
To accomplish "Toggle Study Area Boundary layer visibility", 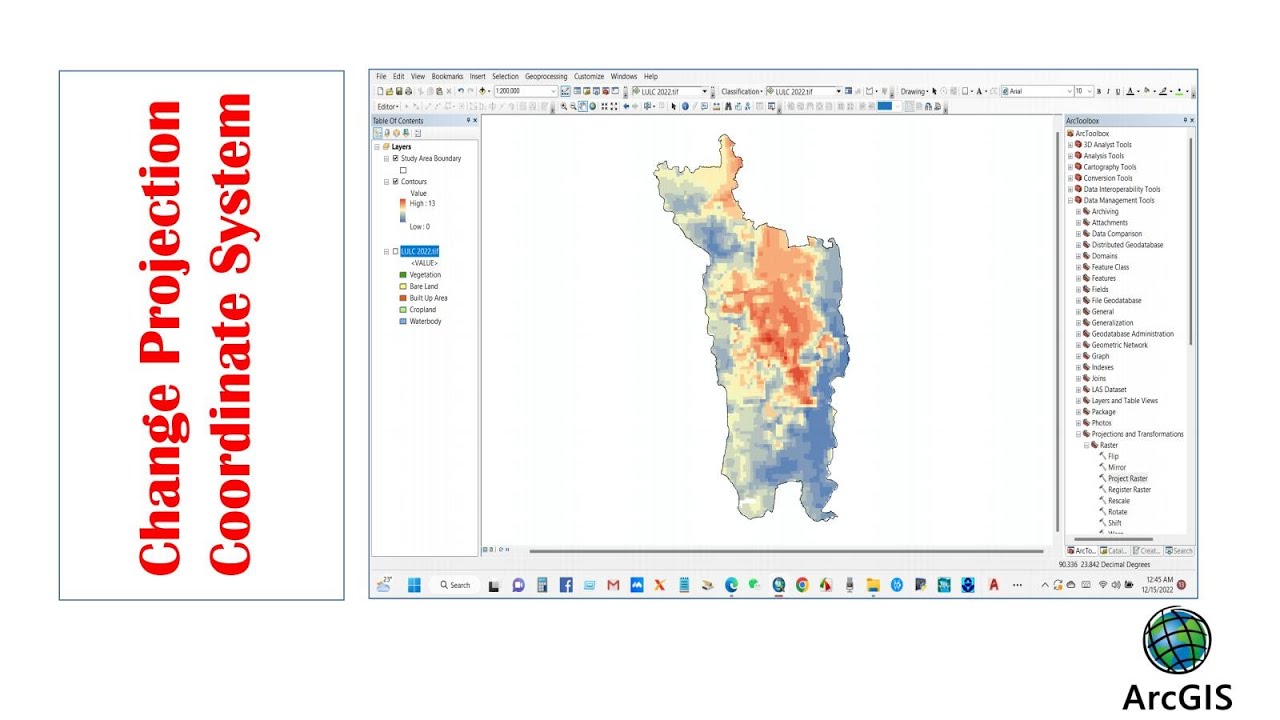I will pos(395,158).
